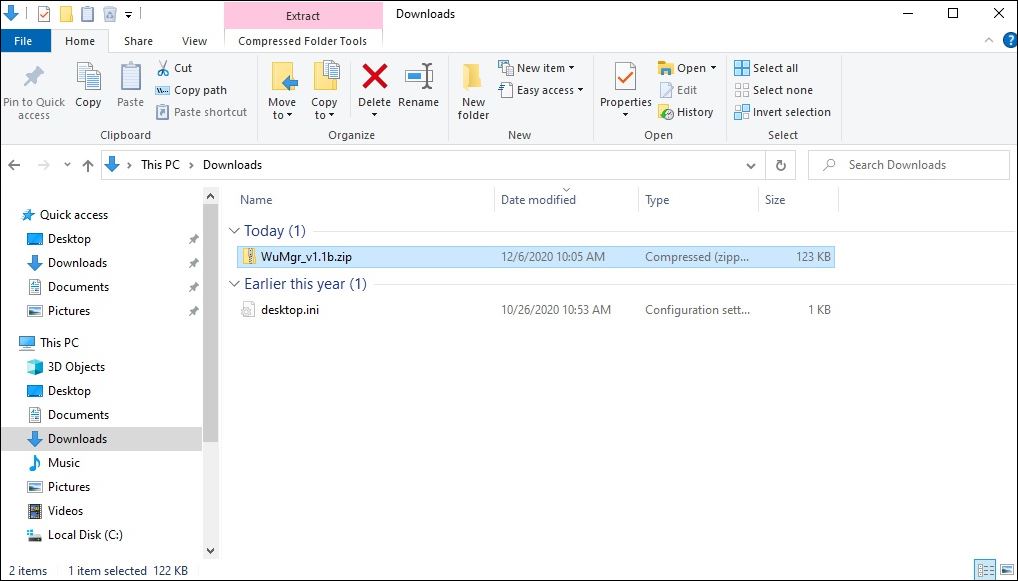This screenshot has width=1018, height=581.
Task: Click the Paste ribbon button
Action: 130,85
